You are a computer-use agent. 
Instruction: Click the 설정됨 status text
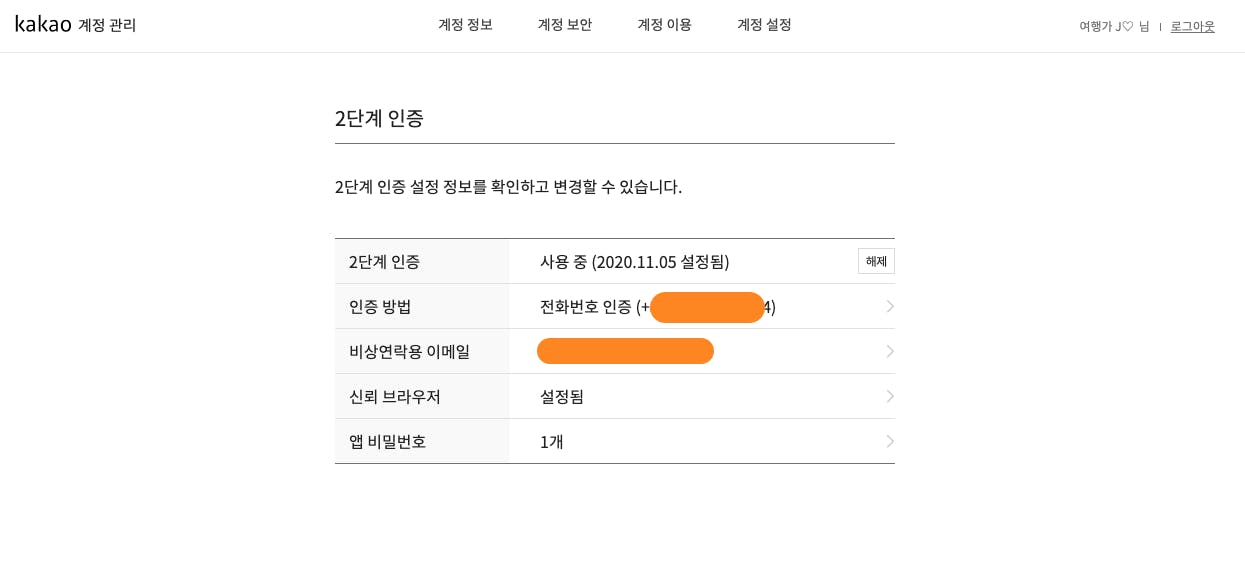[x=562, y=396]
